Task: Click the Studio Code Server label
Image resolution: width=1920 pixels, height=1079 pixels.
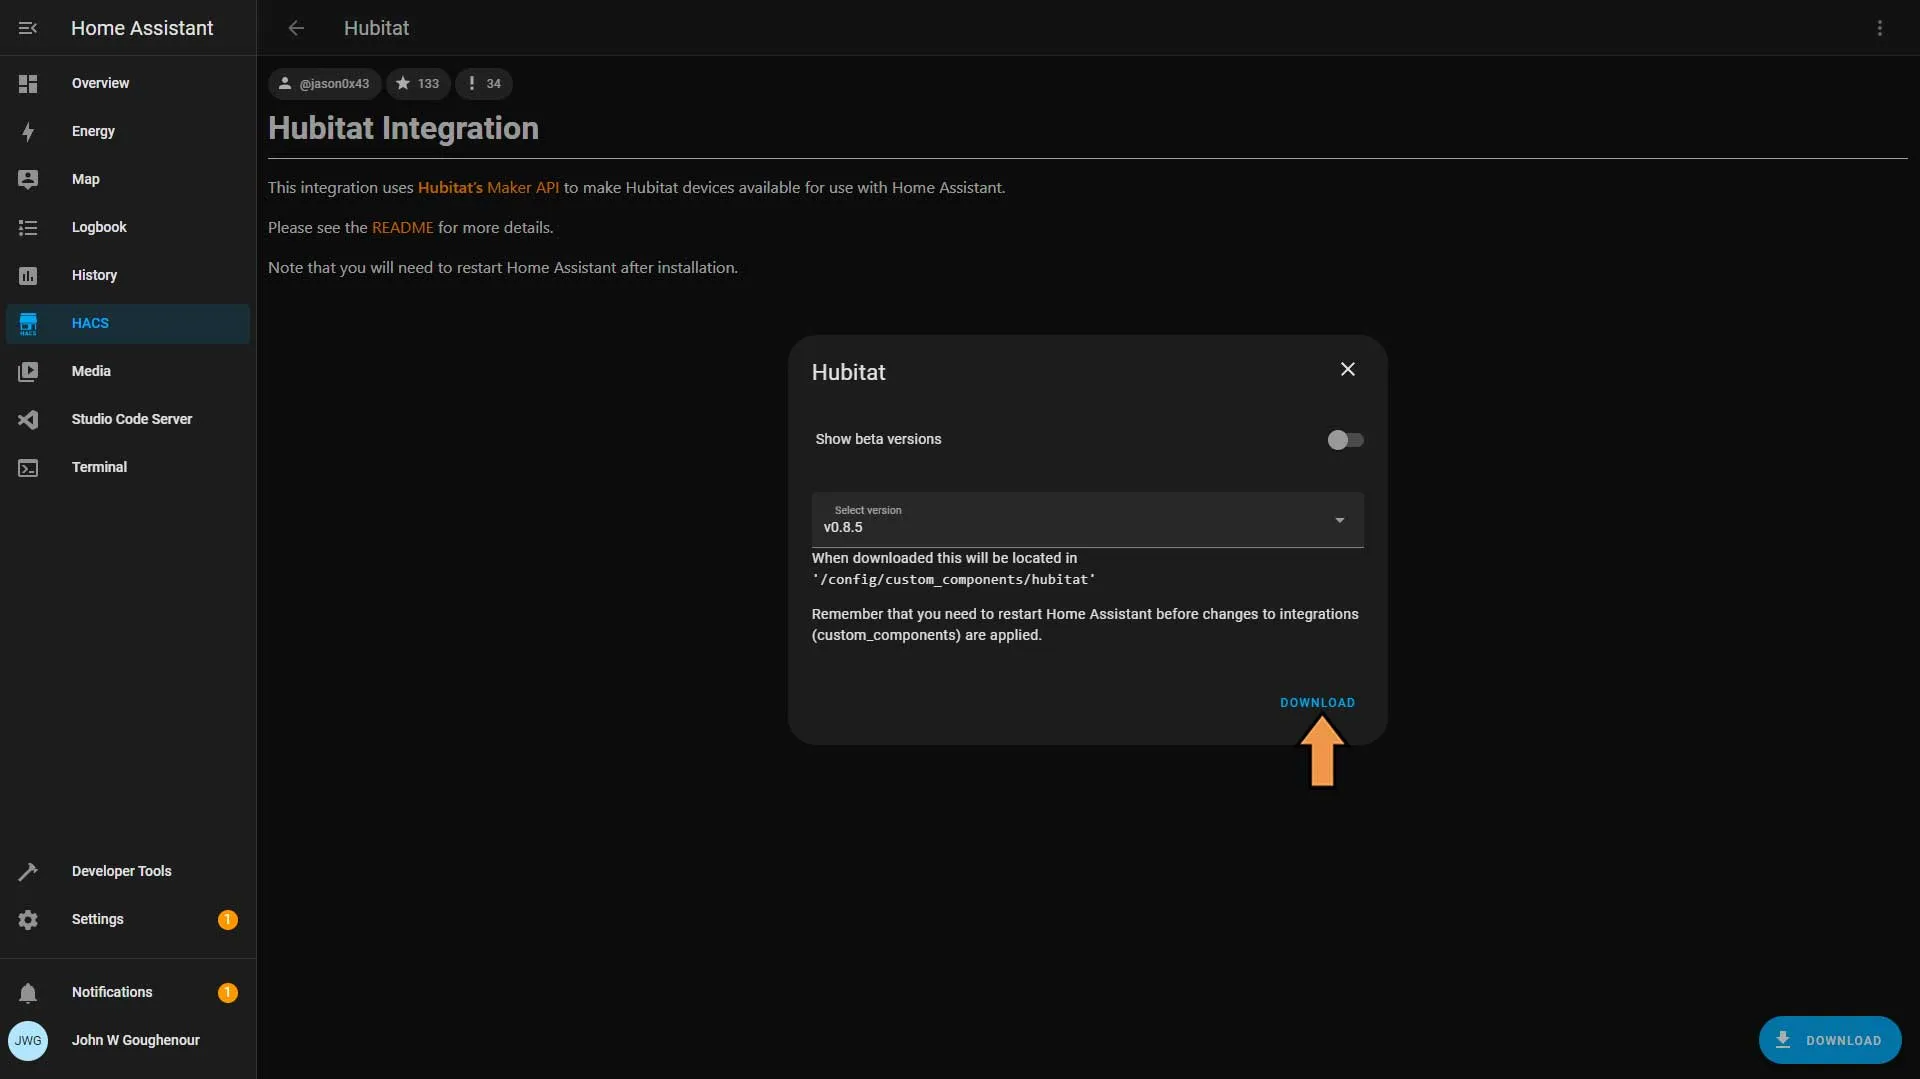Action: tap(132, 420)
